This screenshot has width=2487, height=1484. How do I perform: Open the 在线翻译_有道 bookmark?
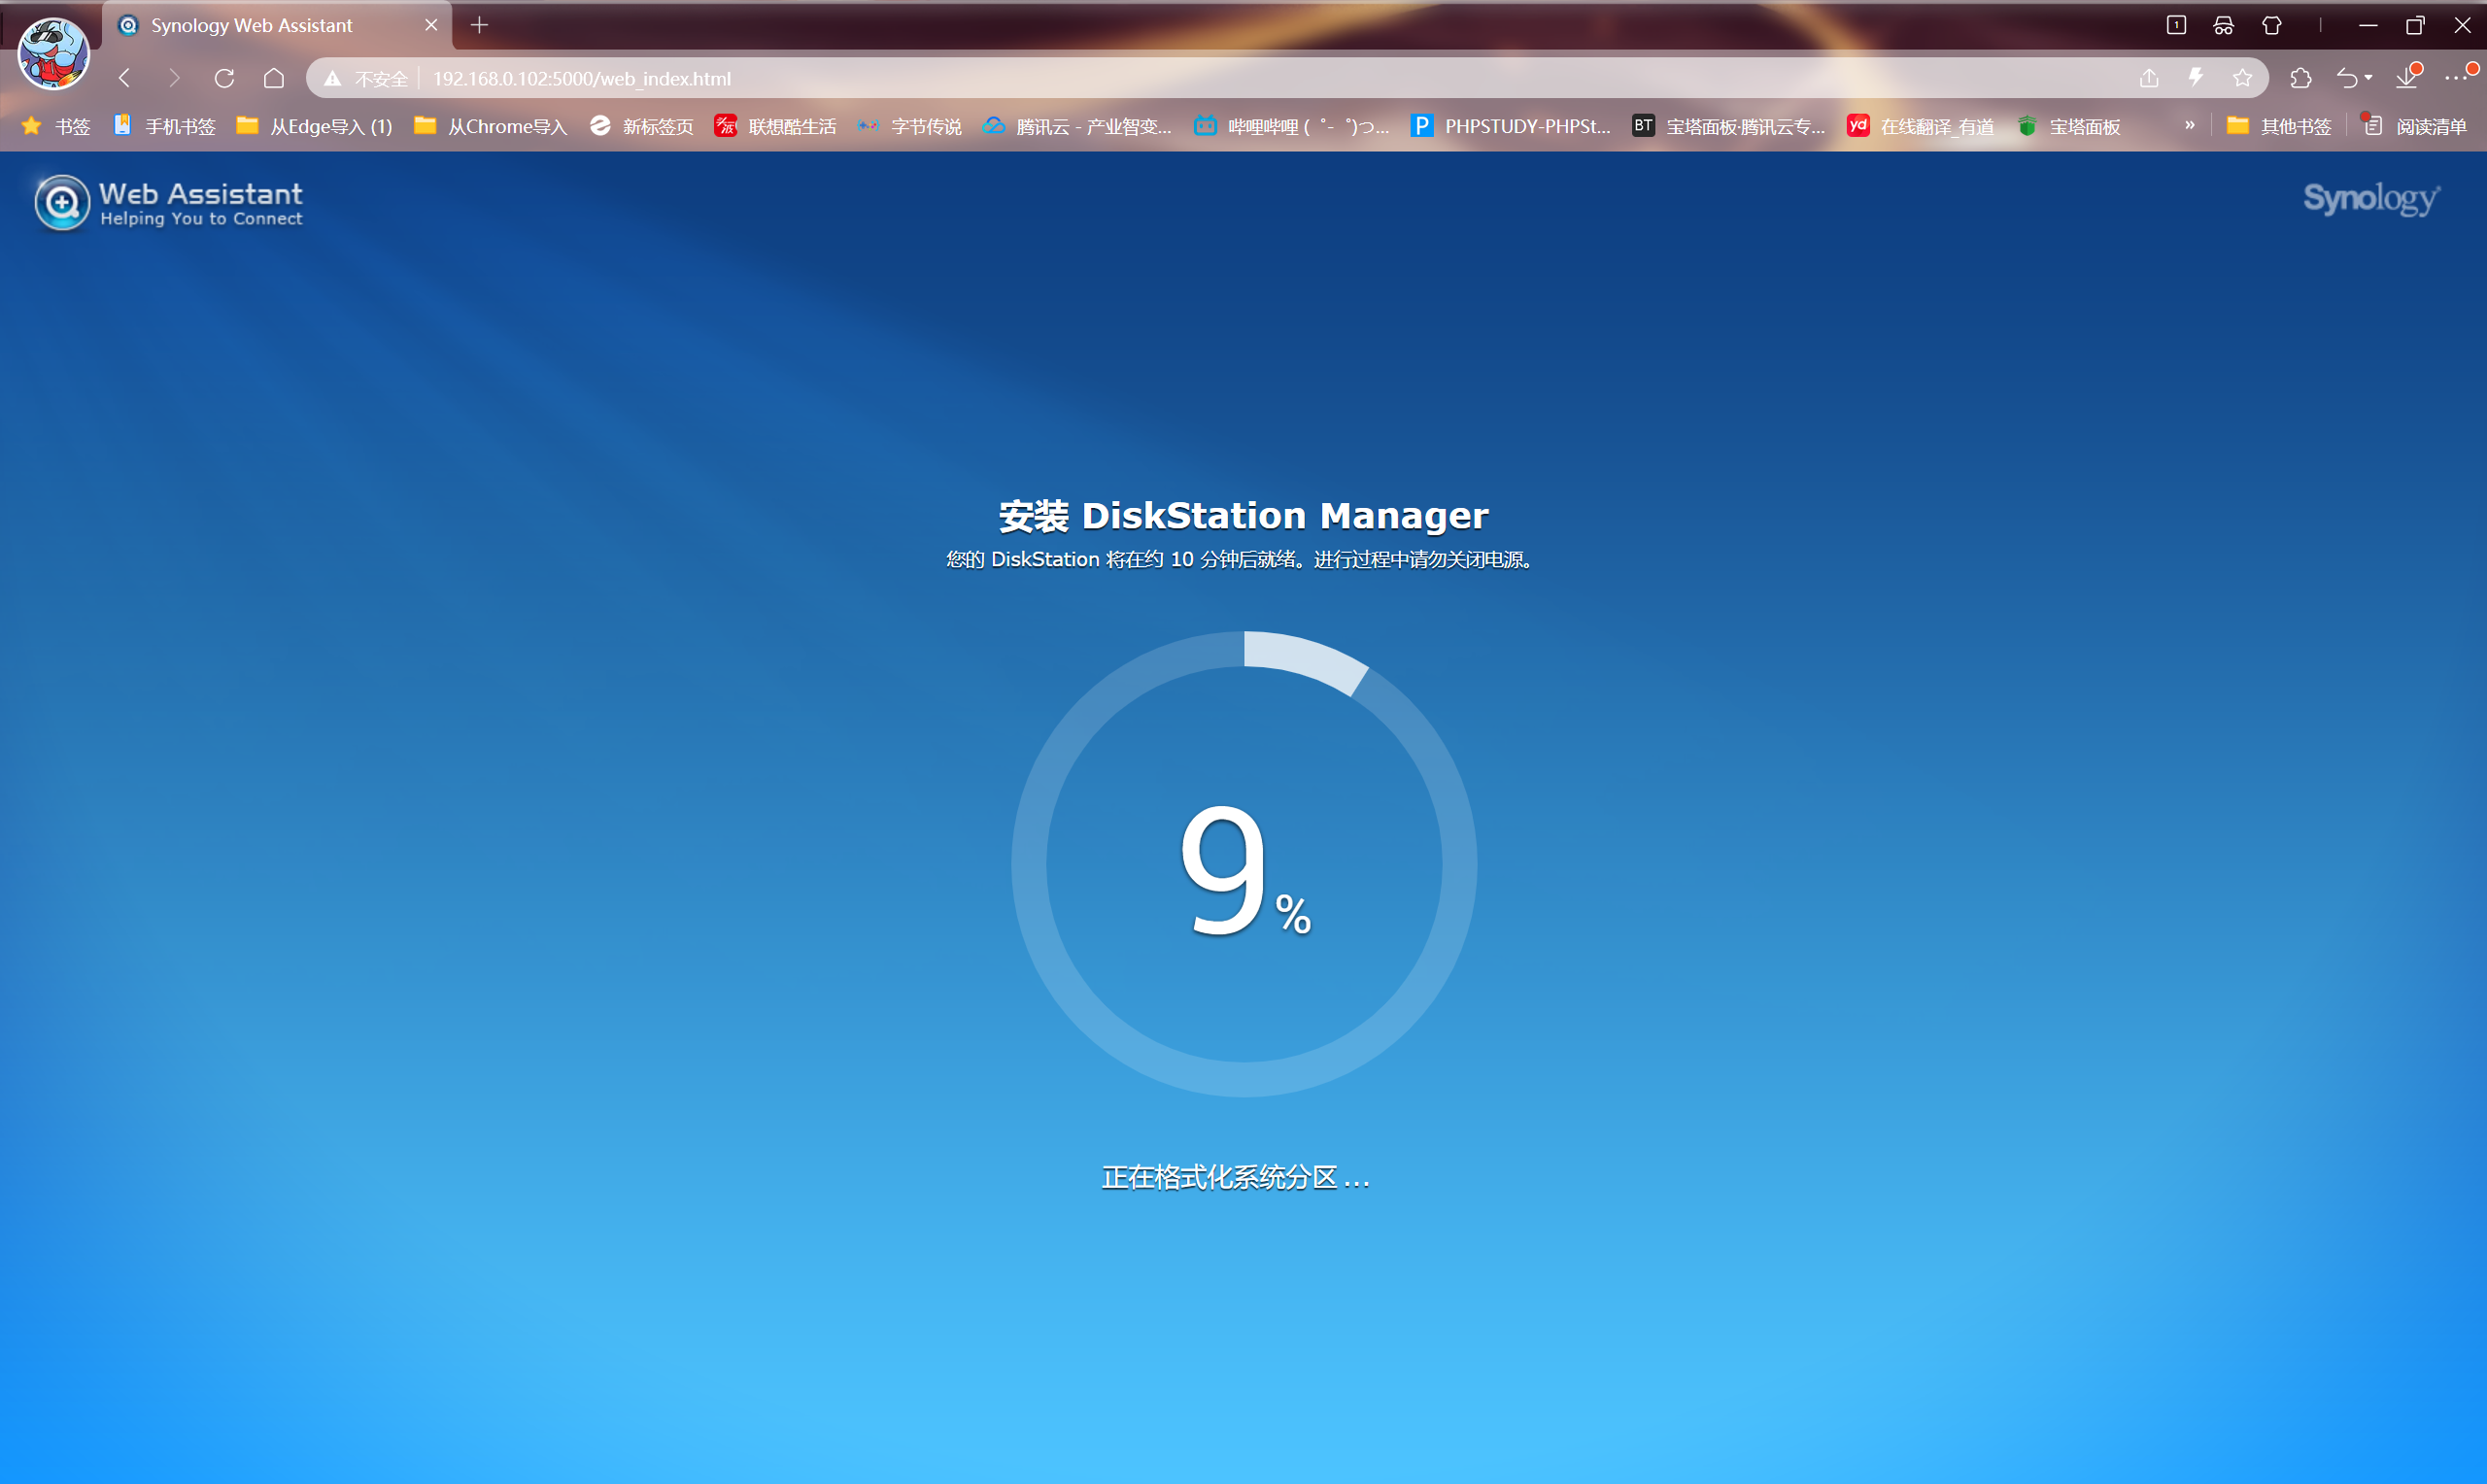[1920, 126]
